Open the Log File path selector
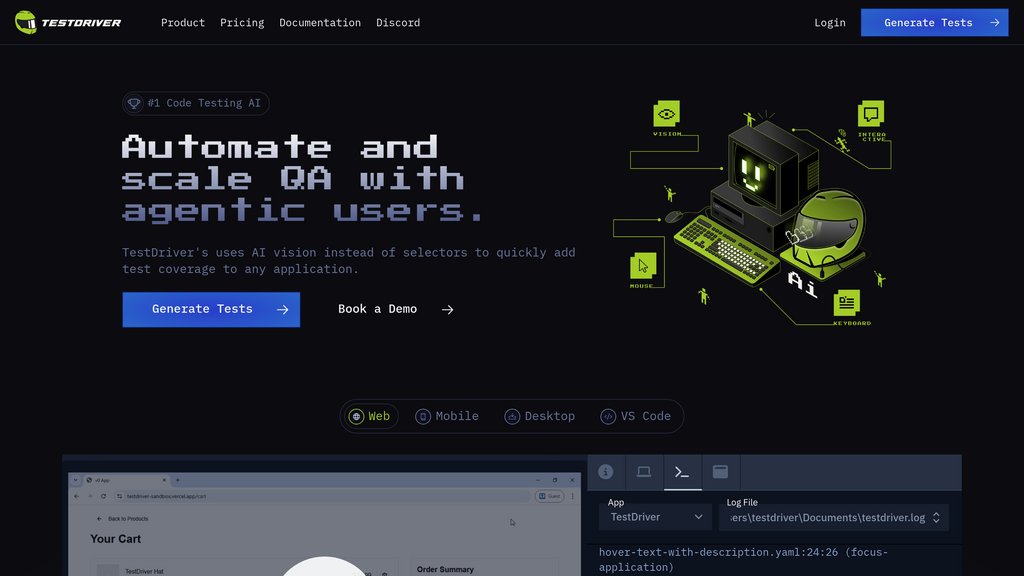The image size is (1024, 576). tap(833, 517)
